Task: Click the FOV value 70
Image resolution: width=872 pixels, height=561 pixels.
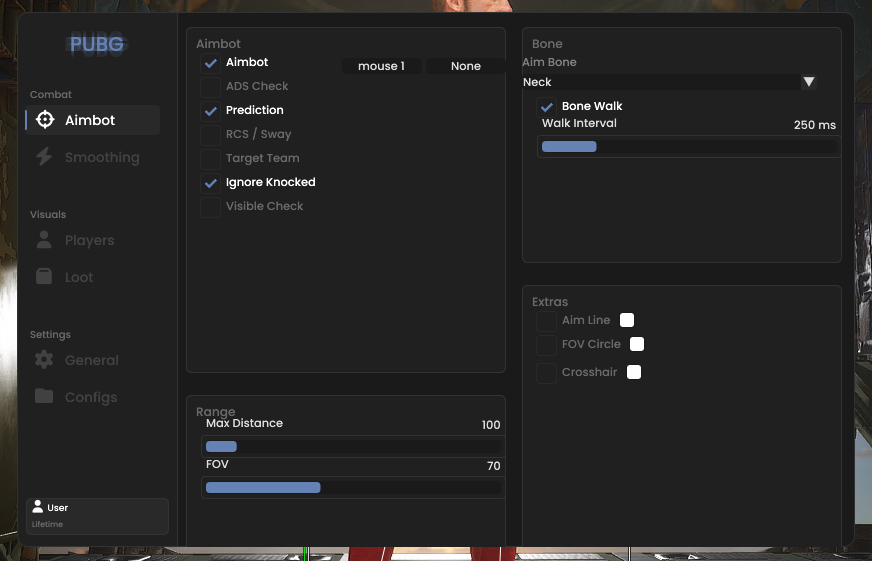Action: (493, 466)
